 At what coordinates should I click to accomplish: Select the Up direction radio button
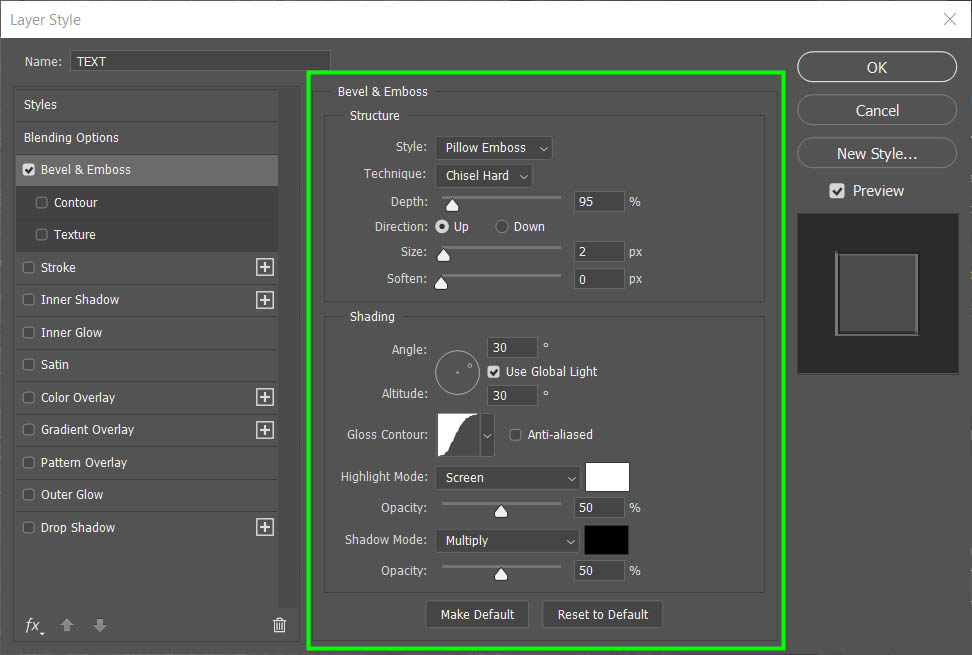coord(442,227)
